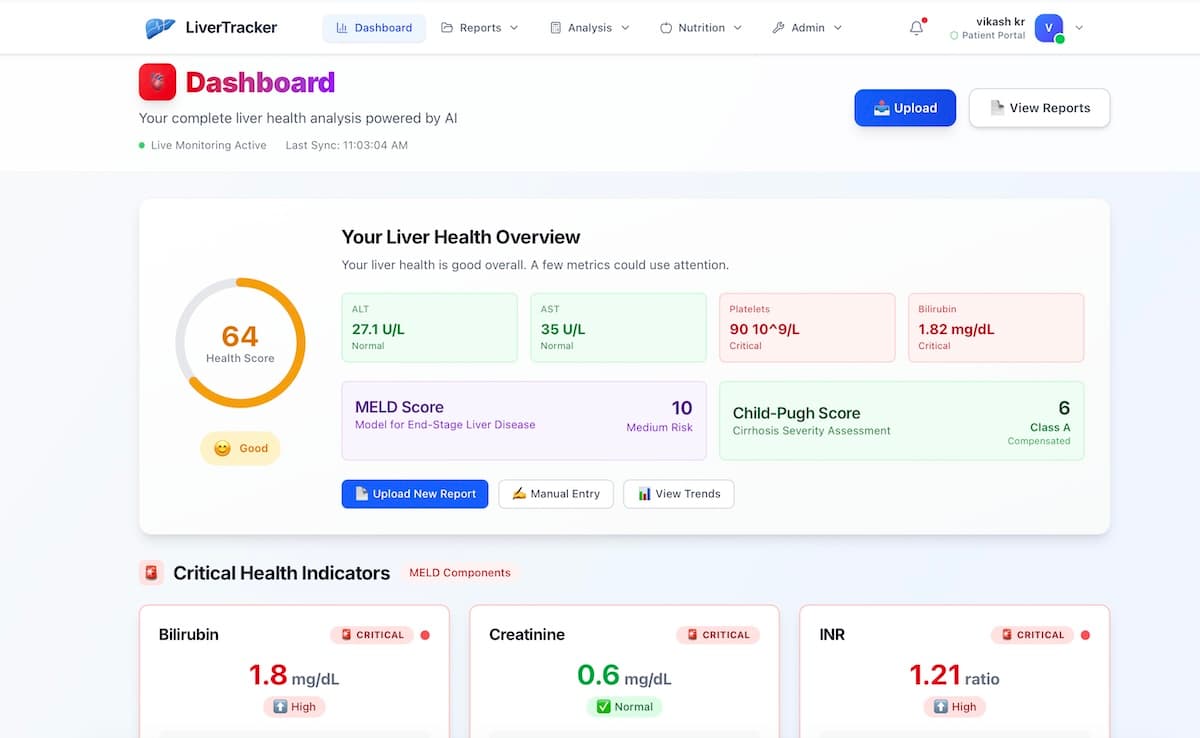This screenshot has height=738, width=1200.
Task: Select the red Dashboard heading icon
Action: (x=157, y=81)
